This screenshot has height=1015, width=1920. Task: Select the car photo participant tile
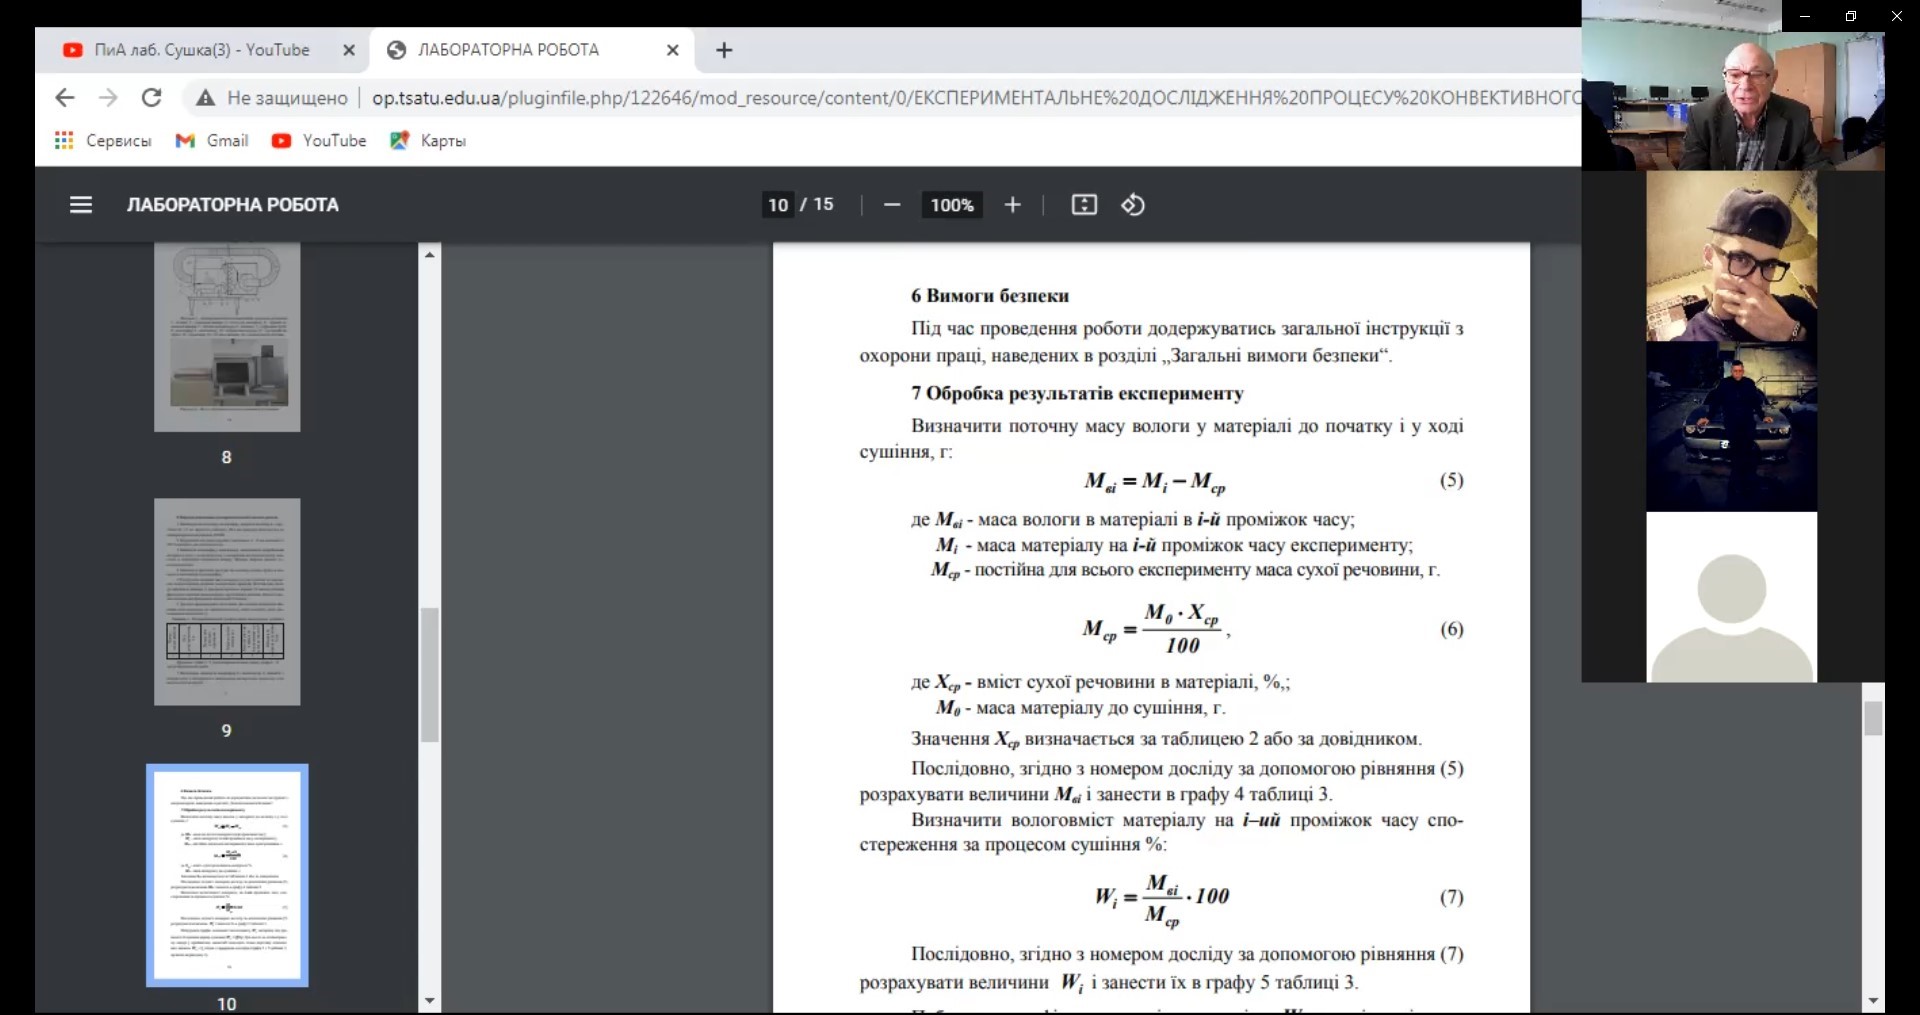1732,427
